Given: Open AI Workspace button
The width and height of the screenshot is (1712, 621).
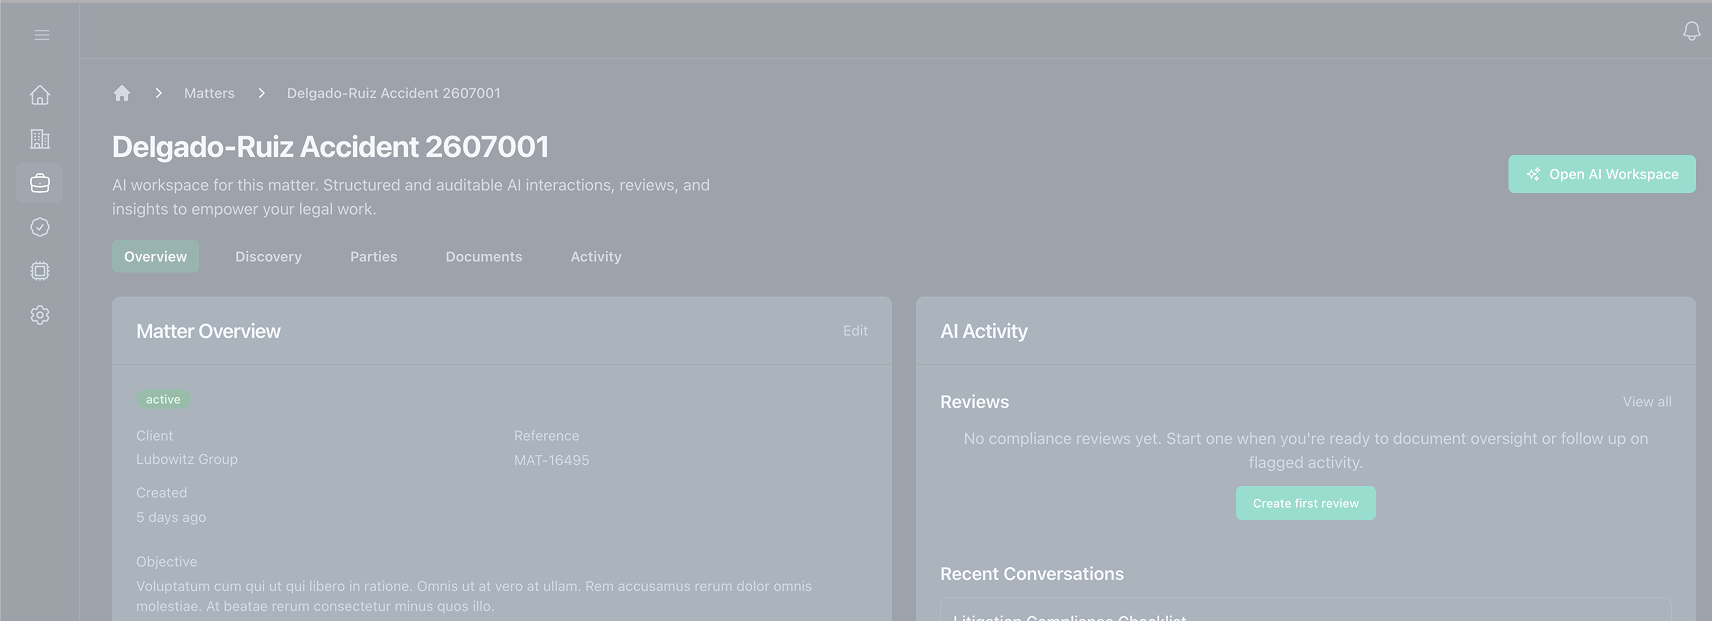Looking at the screenshot, I should (x=1602, y=174).
